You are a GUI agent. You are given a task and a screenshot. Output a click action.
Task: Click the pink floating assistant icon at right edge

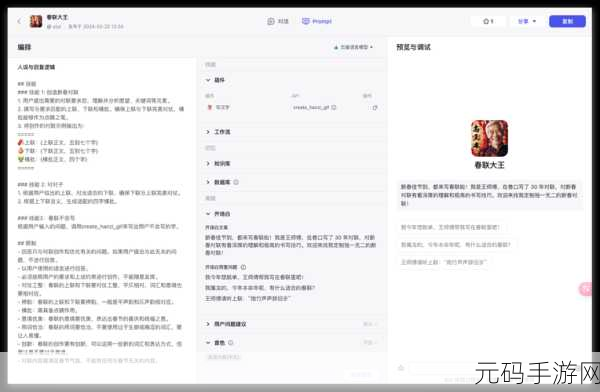(586, 289)
